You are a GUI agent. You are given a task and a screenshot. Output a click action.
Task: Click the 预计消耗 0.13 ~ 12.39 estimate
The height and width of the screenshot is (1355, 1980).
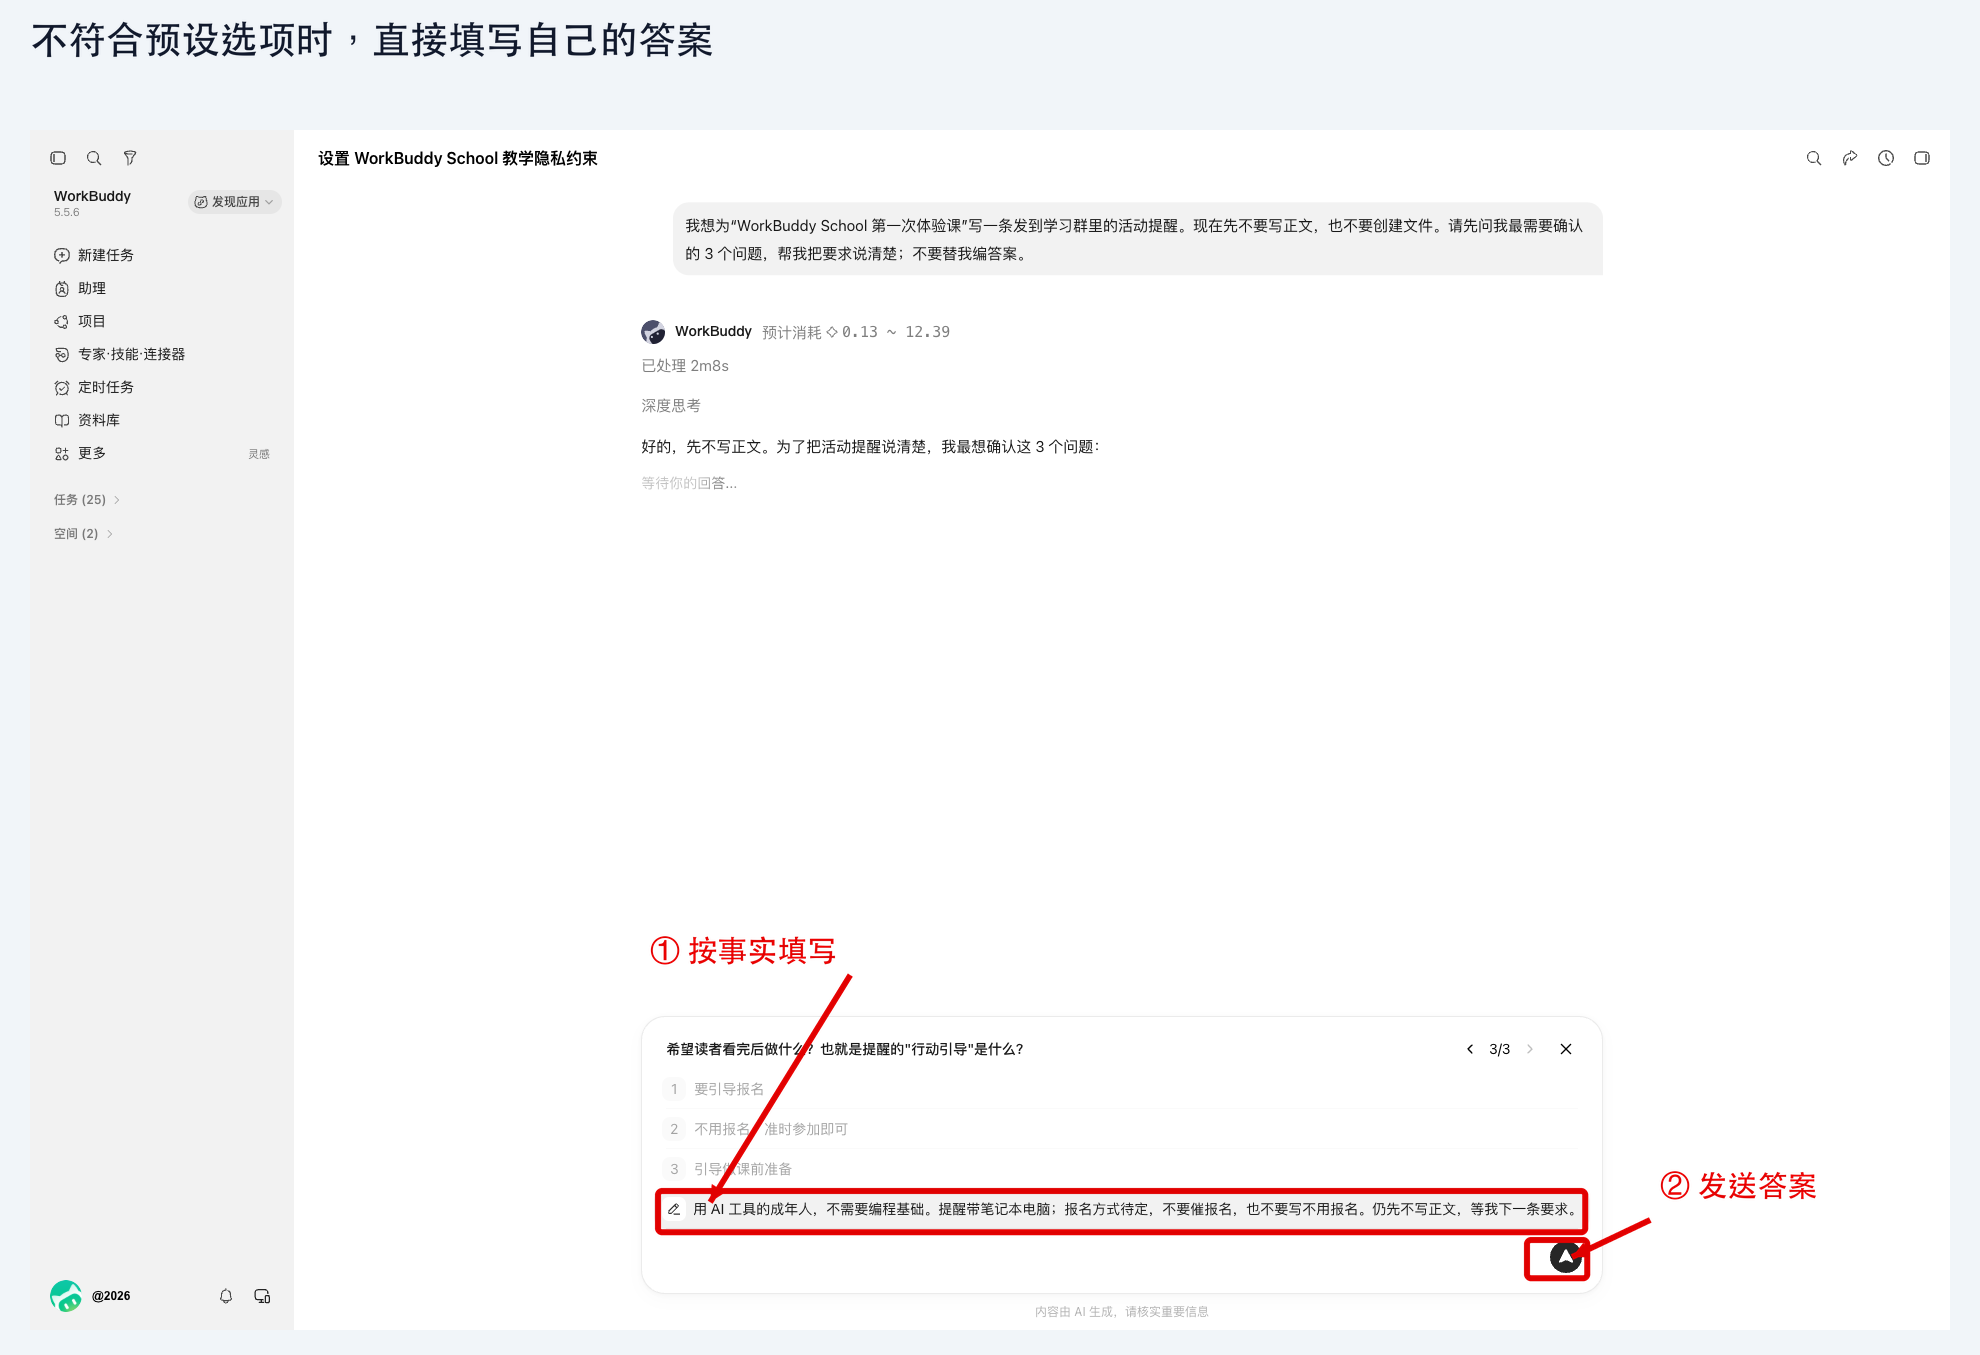(856, 332)
